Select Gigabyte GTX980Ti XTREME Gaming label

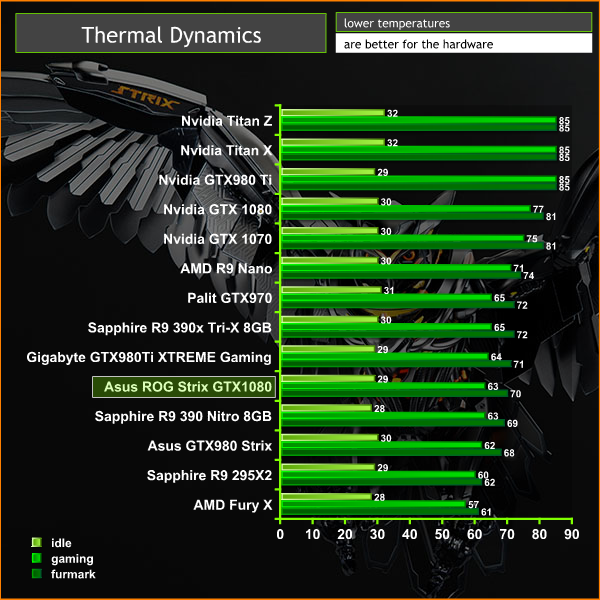click(x=149, y=357)
